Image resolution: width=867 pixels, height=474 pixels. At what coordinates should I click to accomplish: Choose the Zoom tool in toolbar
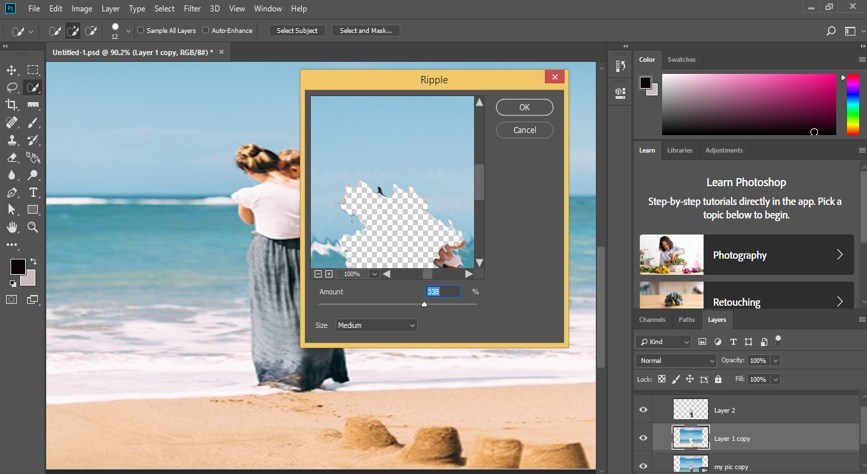click(x=33, y=227)
